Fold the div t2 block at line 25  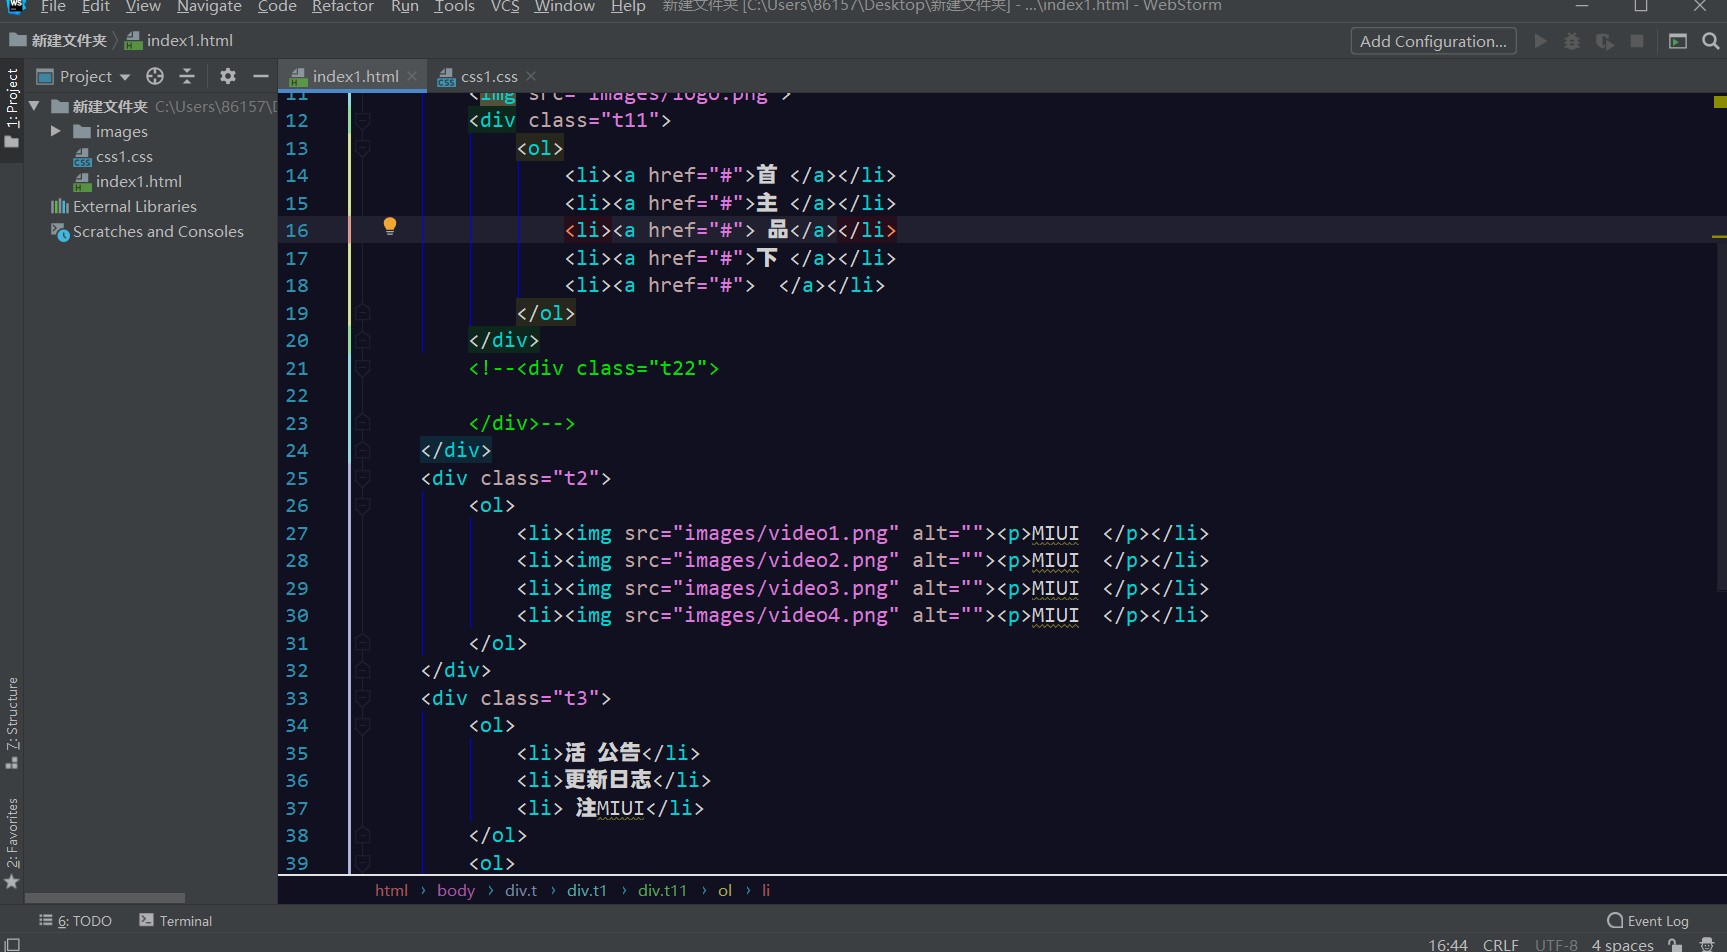(x=363, y=478)
